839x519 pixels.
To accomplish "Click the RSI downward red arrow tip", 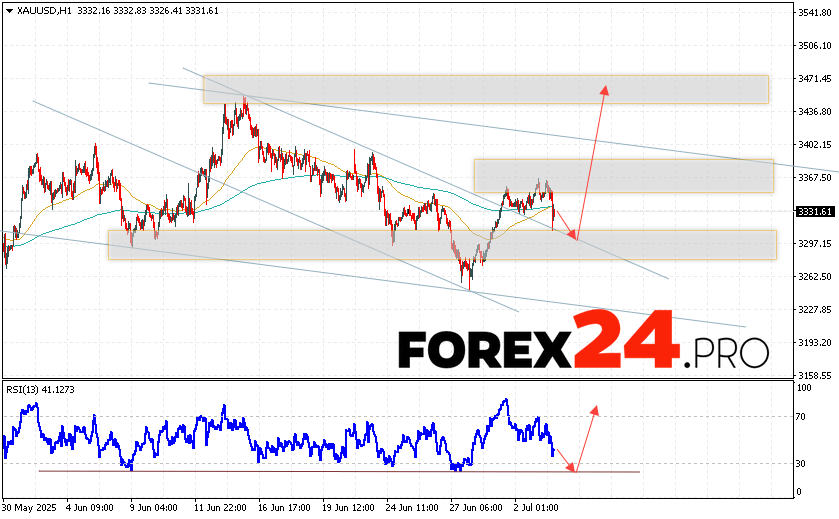I will 574,470.
